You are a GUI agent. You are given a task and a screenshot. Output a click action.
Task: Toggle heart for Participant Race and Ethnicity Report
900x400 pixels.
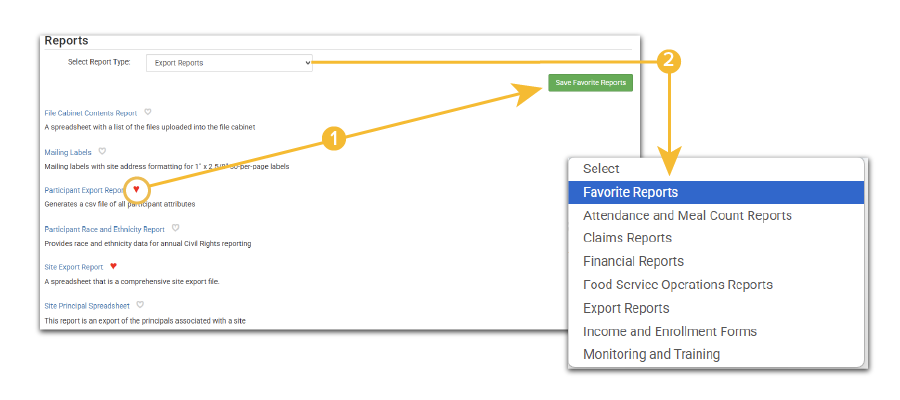tap(175, 228)
